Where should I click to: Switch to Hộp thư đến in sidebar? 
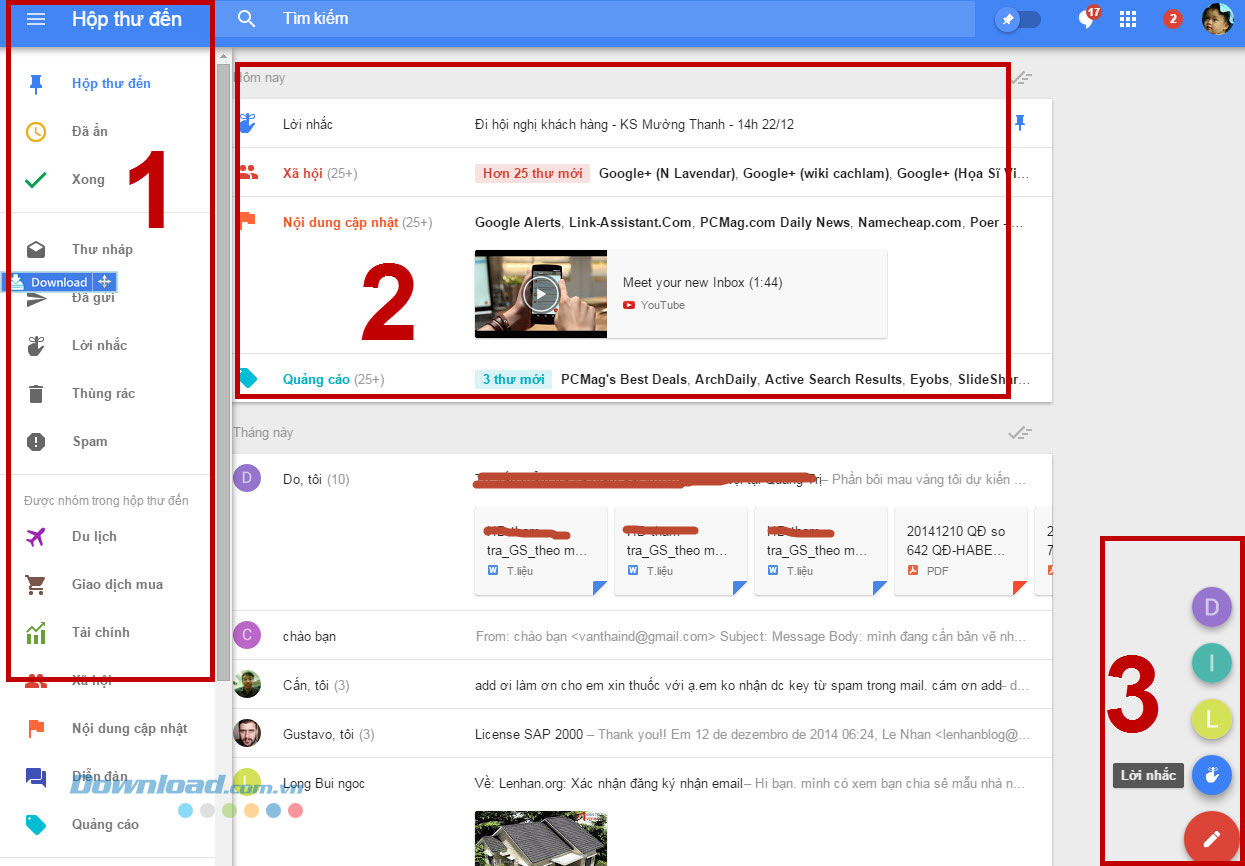tap(111, 83)
